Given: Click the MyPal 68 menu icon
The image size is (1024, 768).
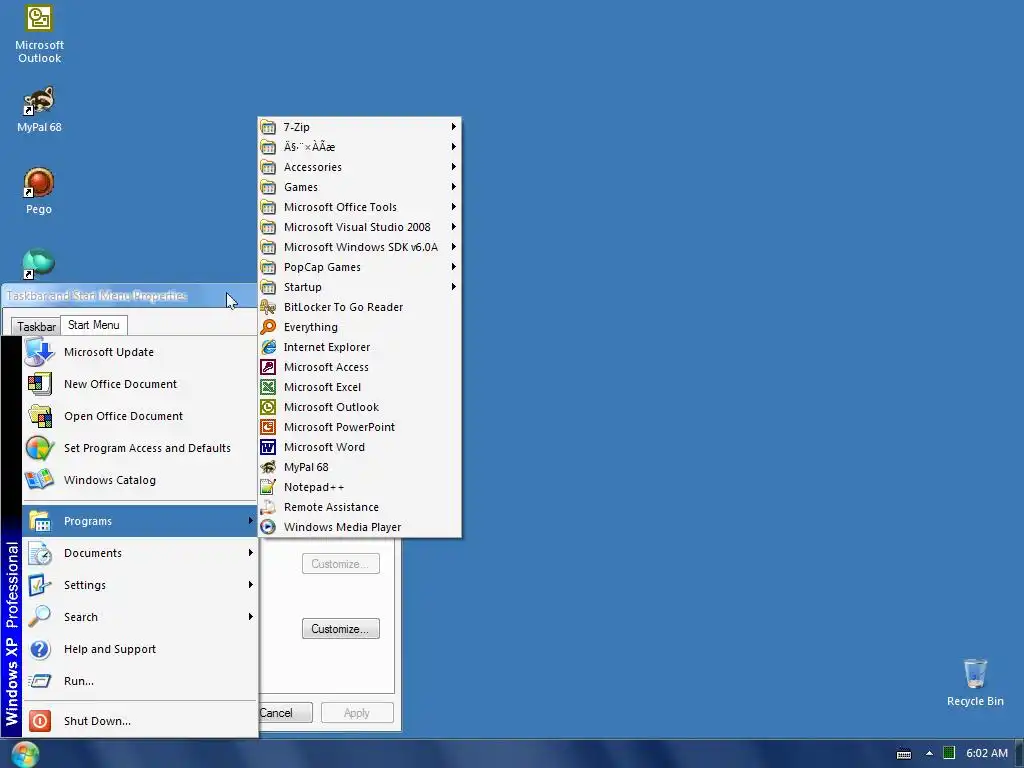Looking at the screenshot, I should (268, 467).
